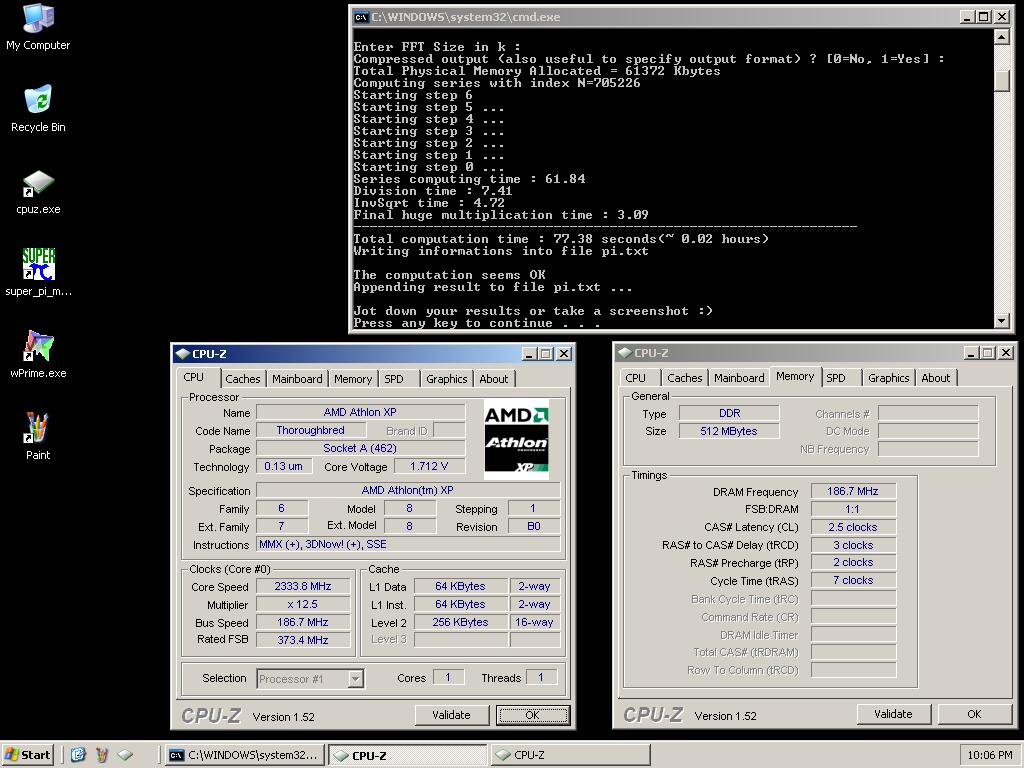Activate the first CPU-Z taskbar button
Screen dimensions: 1024x768
point(408,755)
